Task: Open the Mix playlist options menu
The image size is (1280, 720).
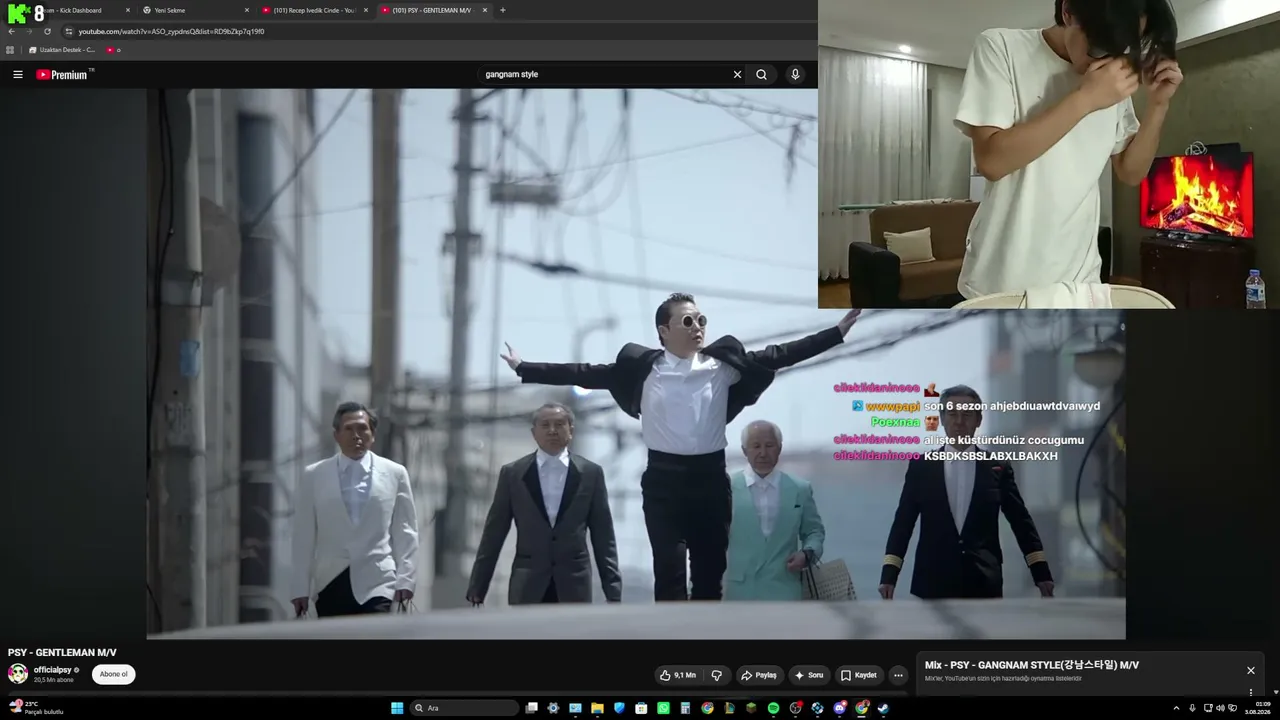Action: coord(1250,692)
